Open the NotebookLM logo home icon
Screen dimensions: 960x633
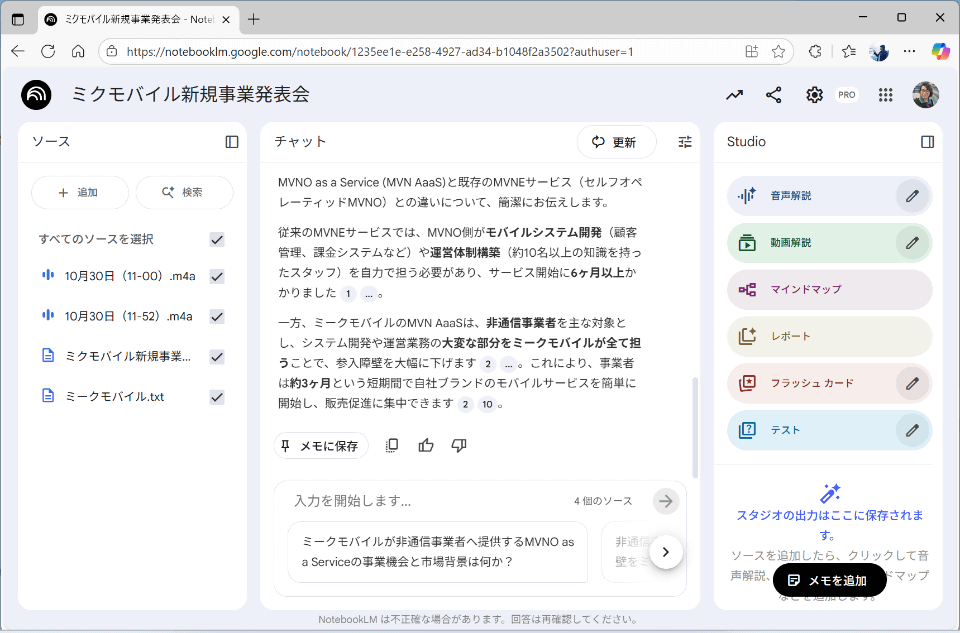36,95
